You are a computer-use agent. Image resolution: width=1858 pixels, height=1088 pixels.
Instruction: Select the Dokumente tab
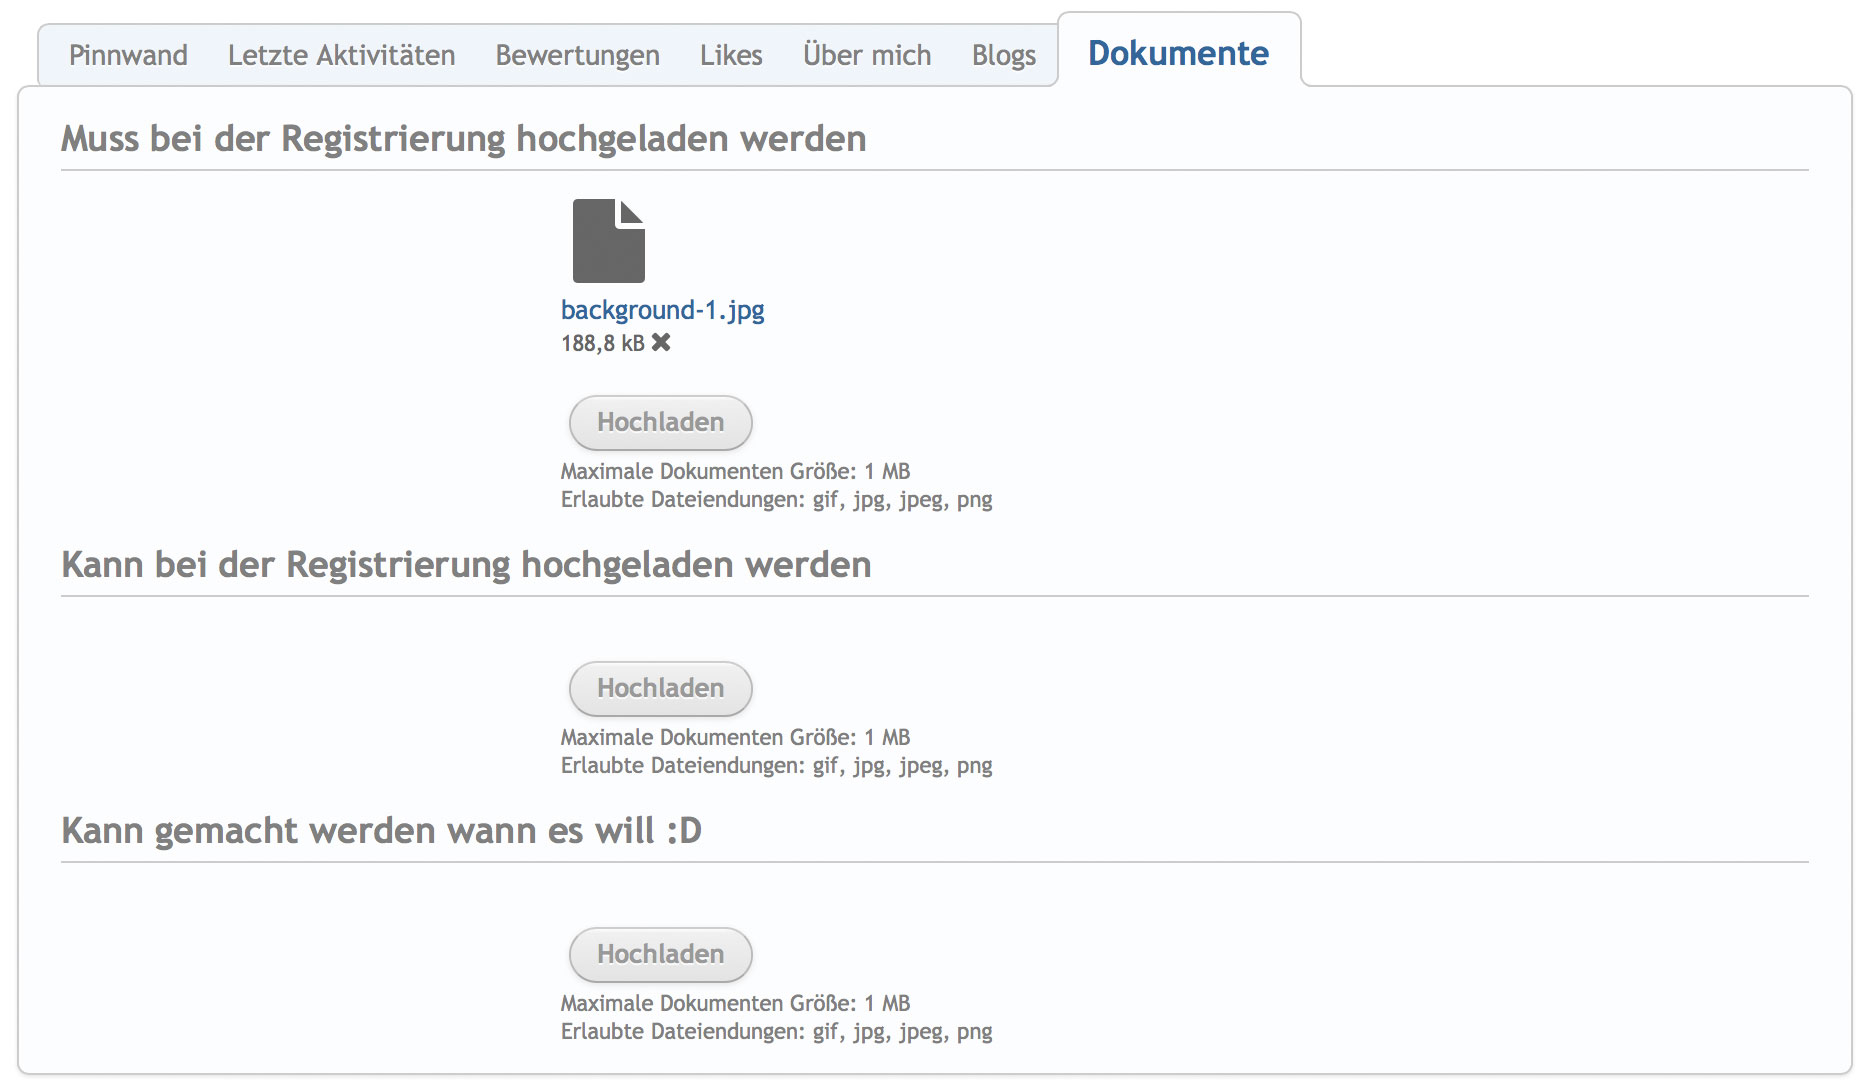point(1178,53)
